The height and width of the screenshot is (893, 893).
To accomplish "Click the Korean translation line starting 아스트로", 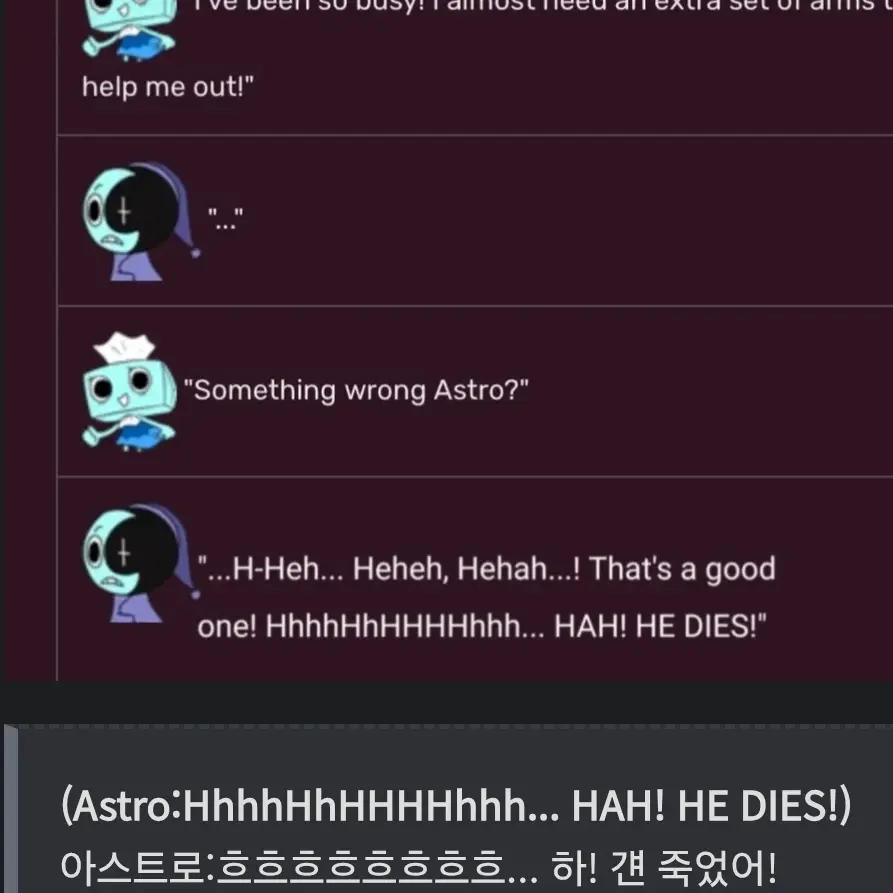I will click(x=418, y=868).
